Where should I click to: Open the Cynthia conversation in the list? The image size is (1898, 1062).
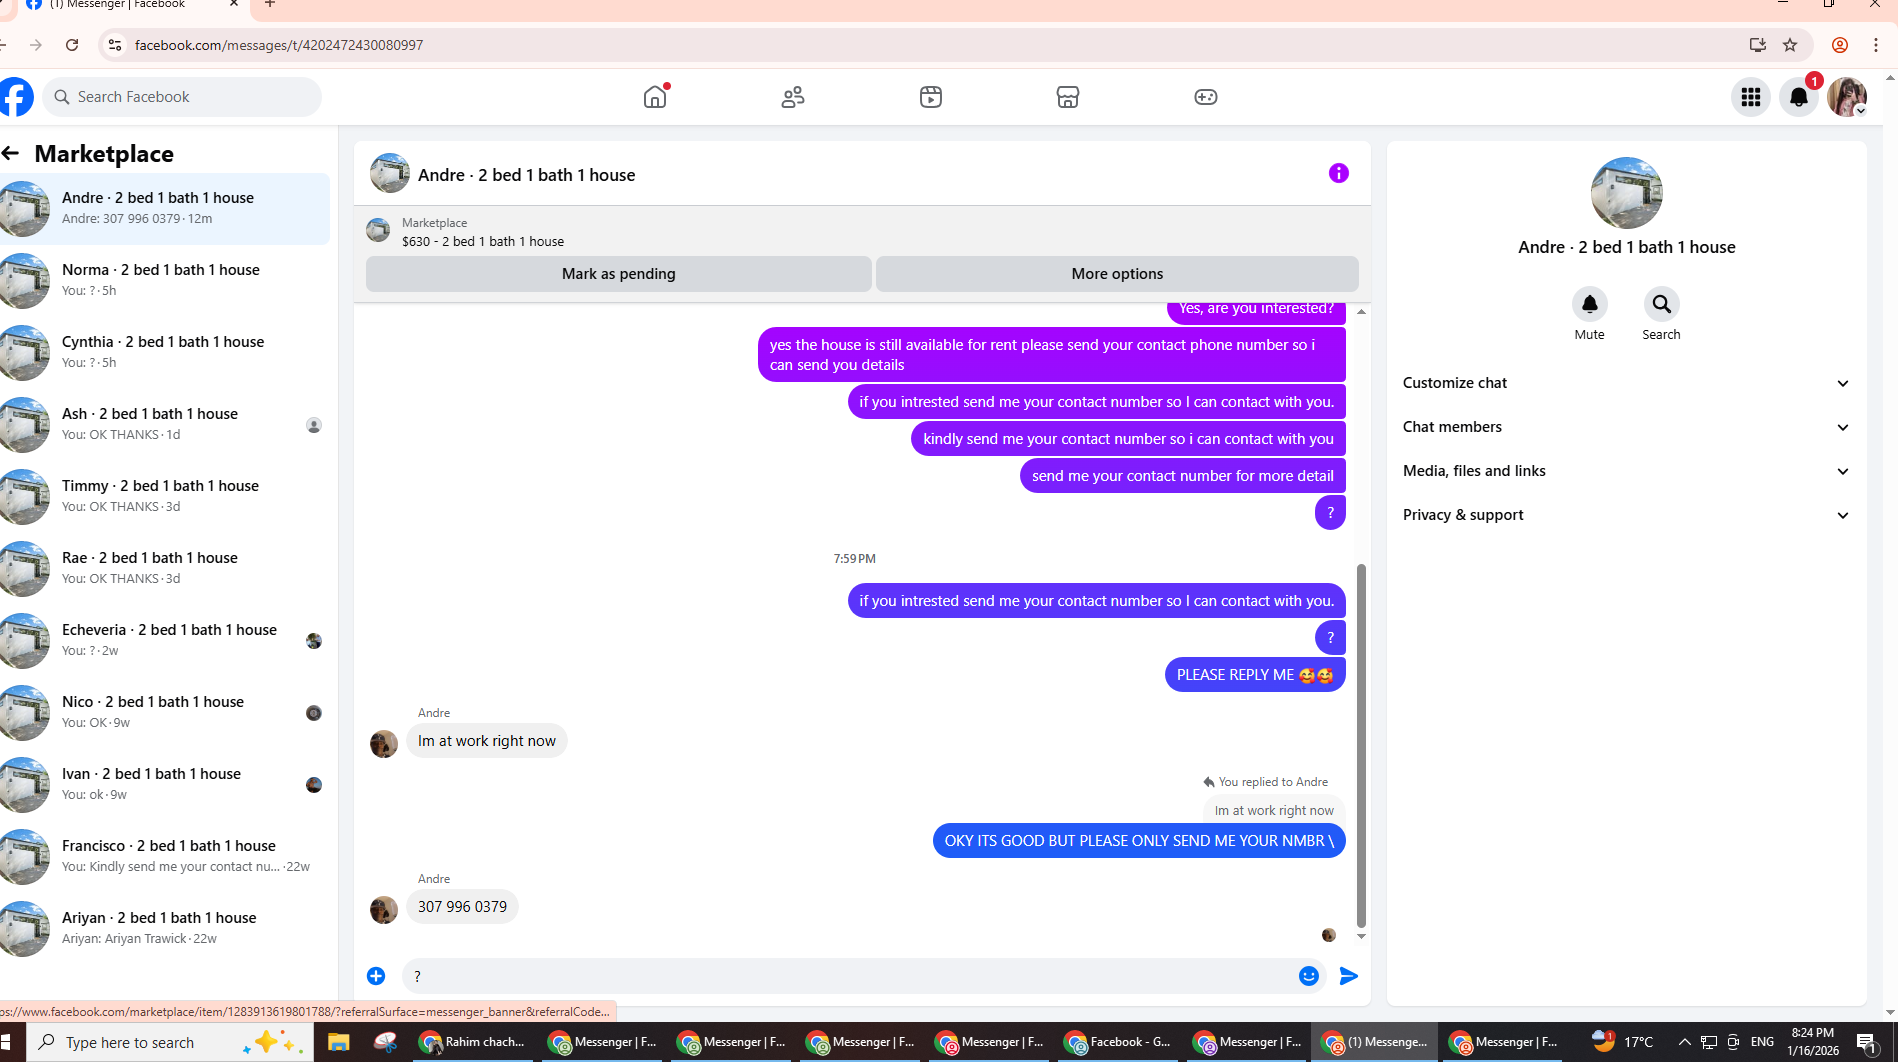pos(165,352)
